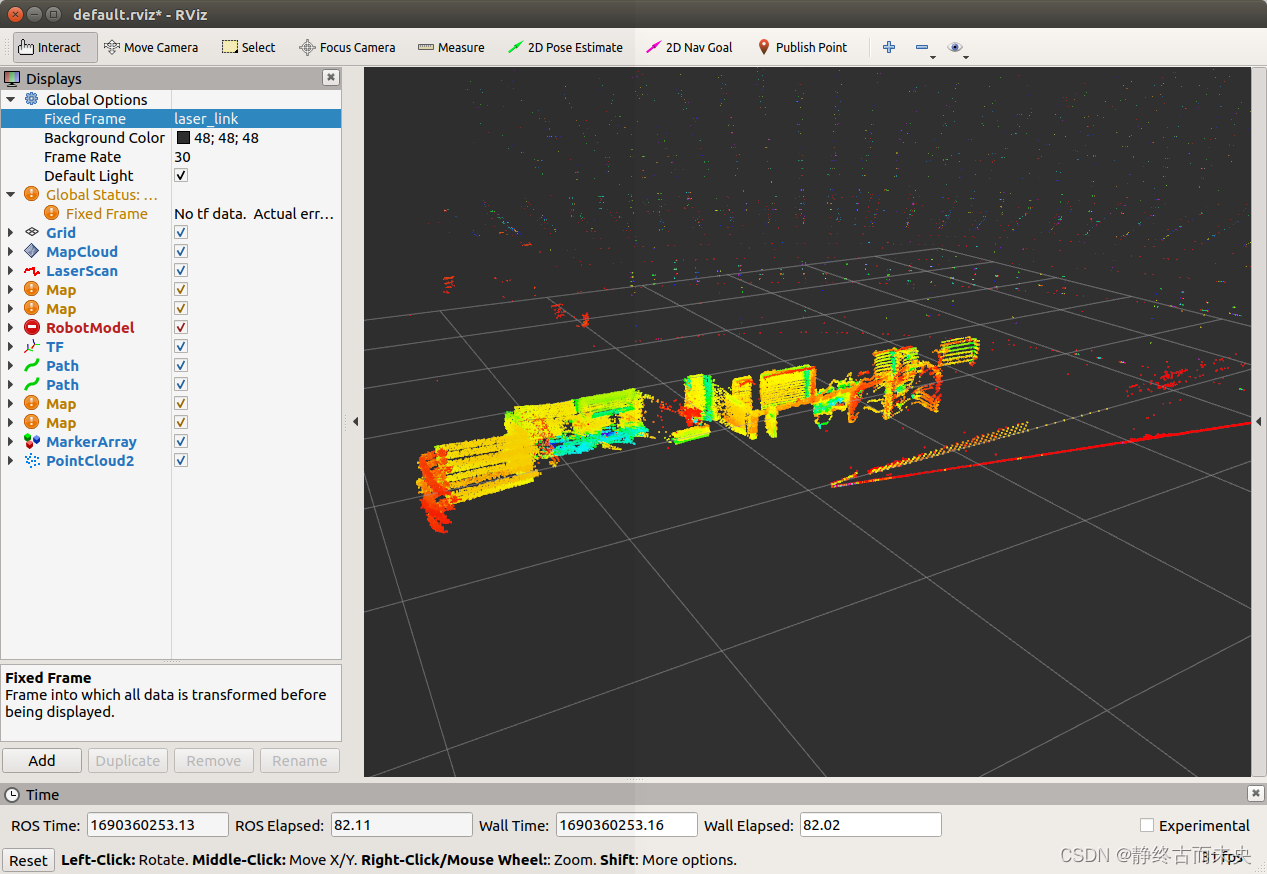Click the Background Color swatch
The image size is (1267, 874).
point(183,138)
